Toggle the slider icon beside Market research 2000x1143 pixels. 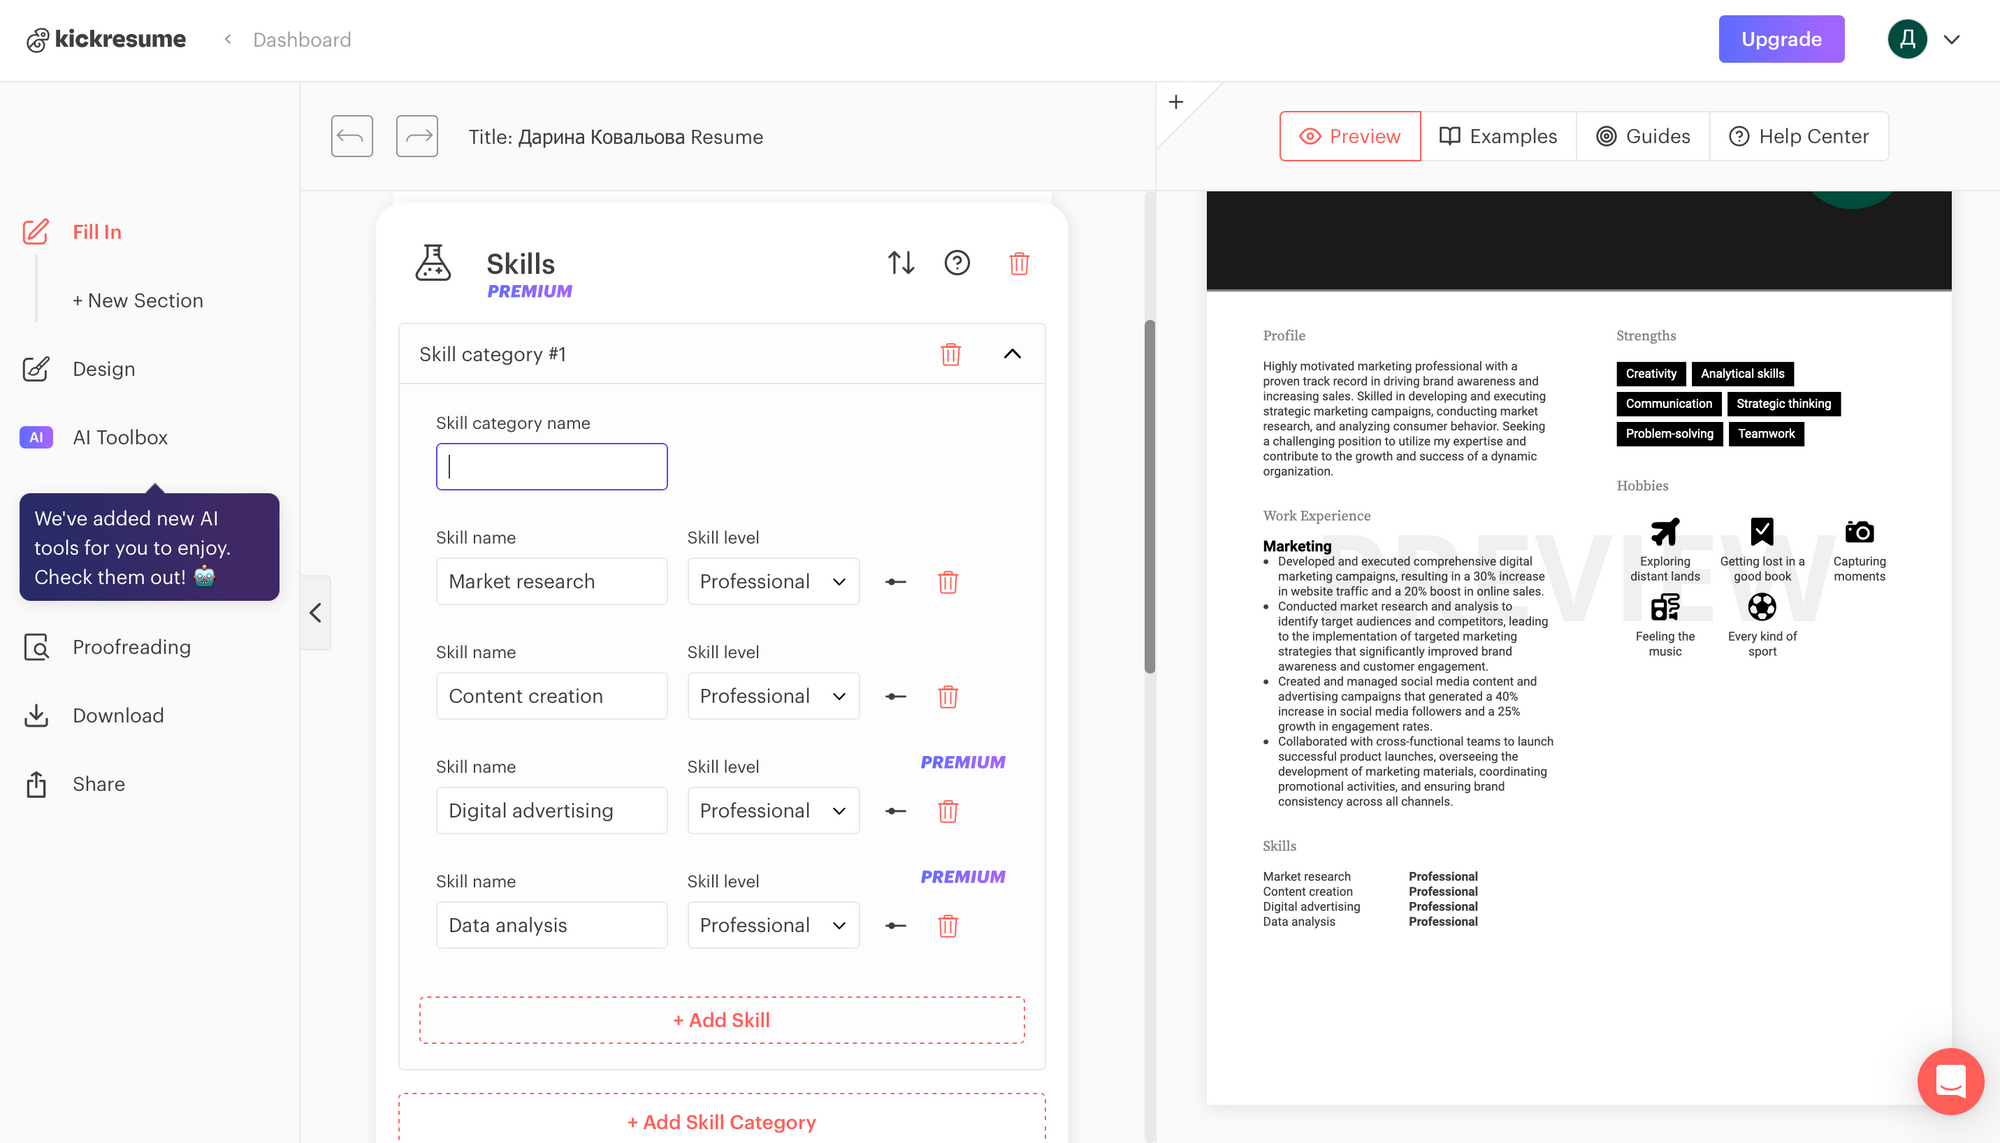896,582
